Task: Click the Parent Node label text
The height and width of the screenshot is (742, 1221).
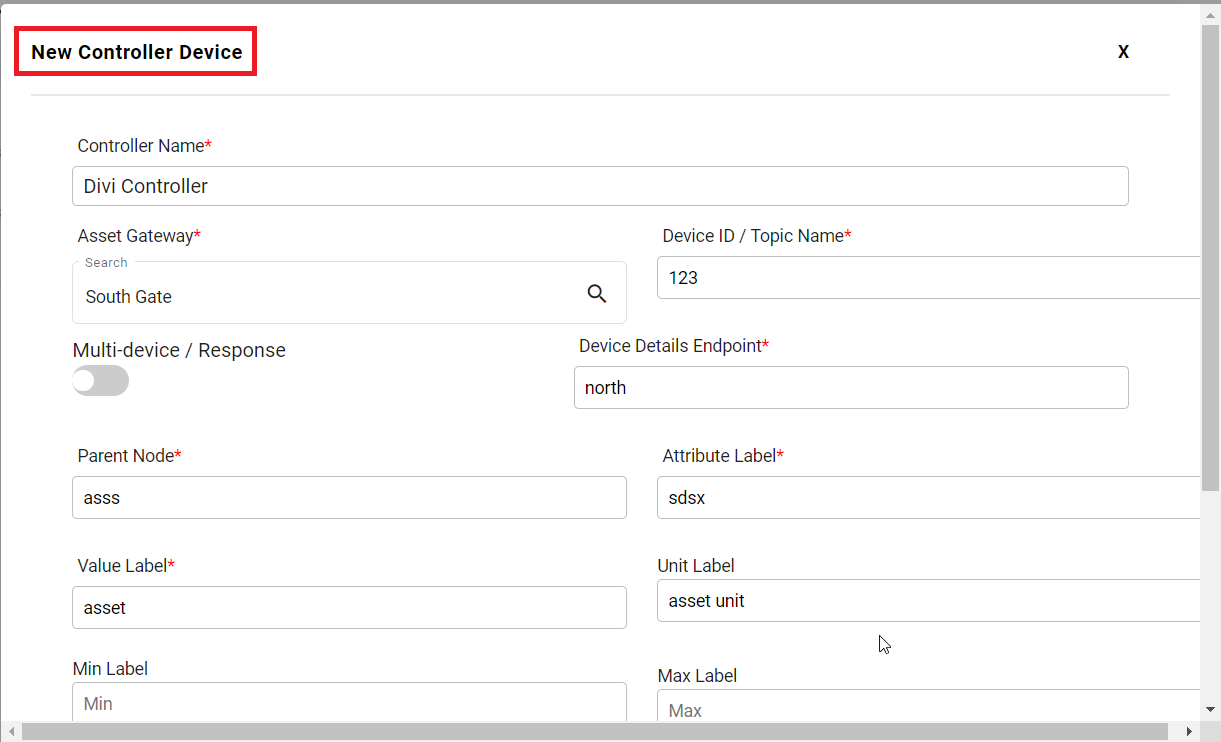Action: [x=129, y=456]
